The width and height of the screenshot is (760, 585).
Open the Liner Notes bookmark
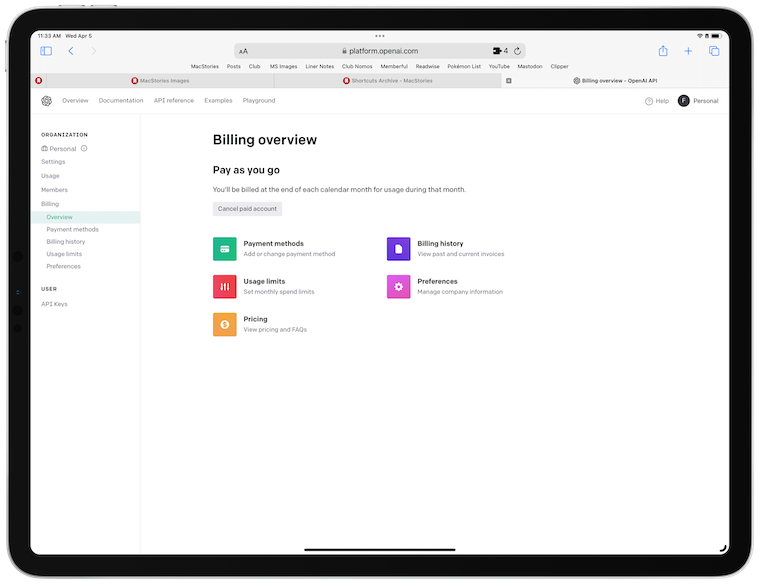(x=319, y=66)
